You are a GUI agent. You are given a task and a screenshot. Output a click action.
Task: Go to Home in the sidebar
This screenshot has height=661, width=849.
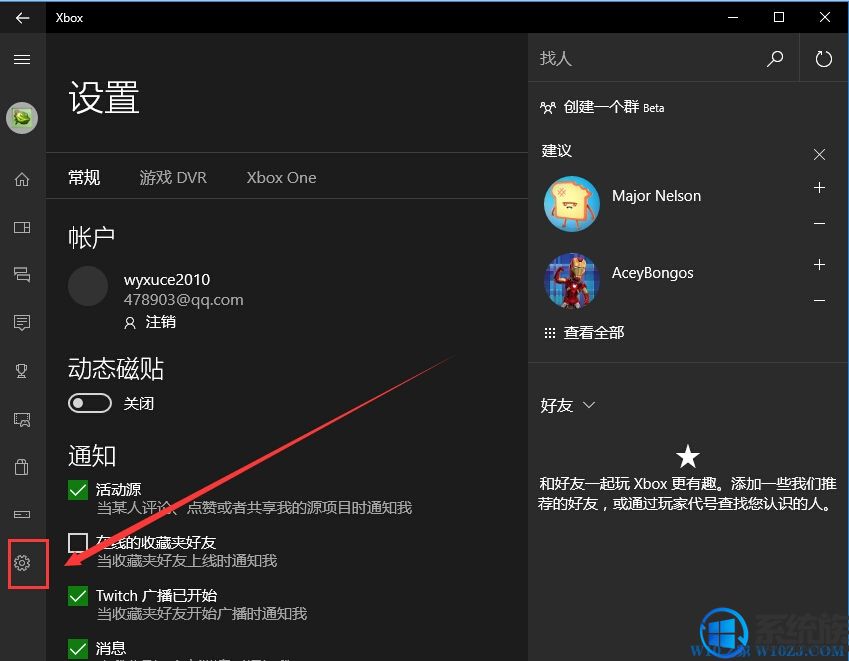[x=22, y=179]
